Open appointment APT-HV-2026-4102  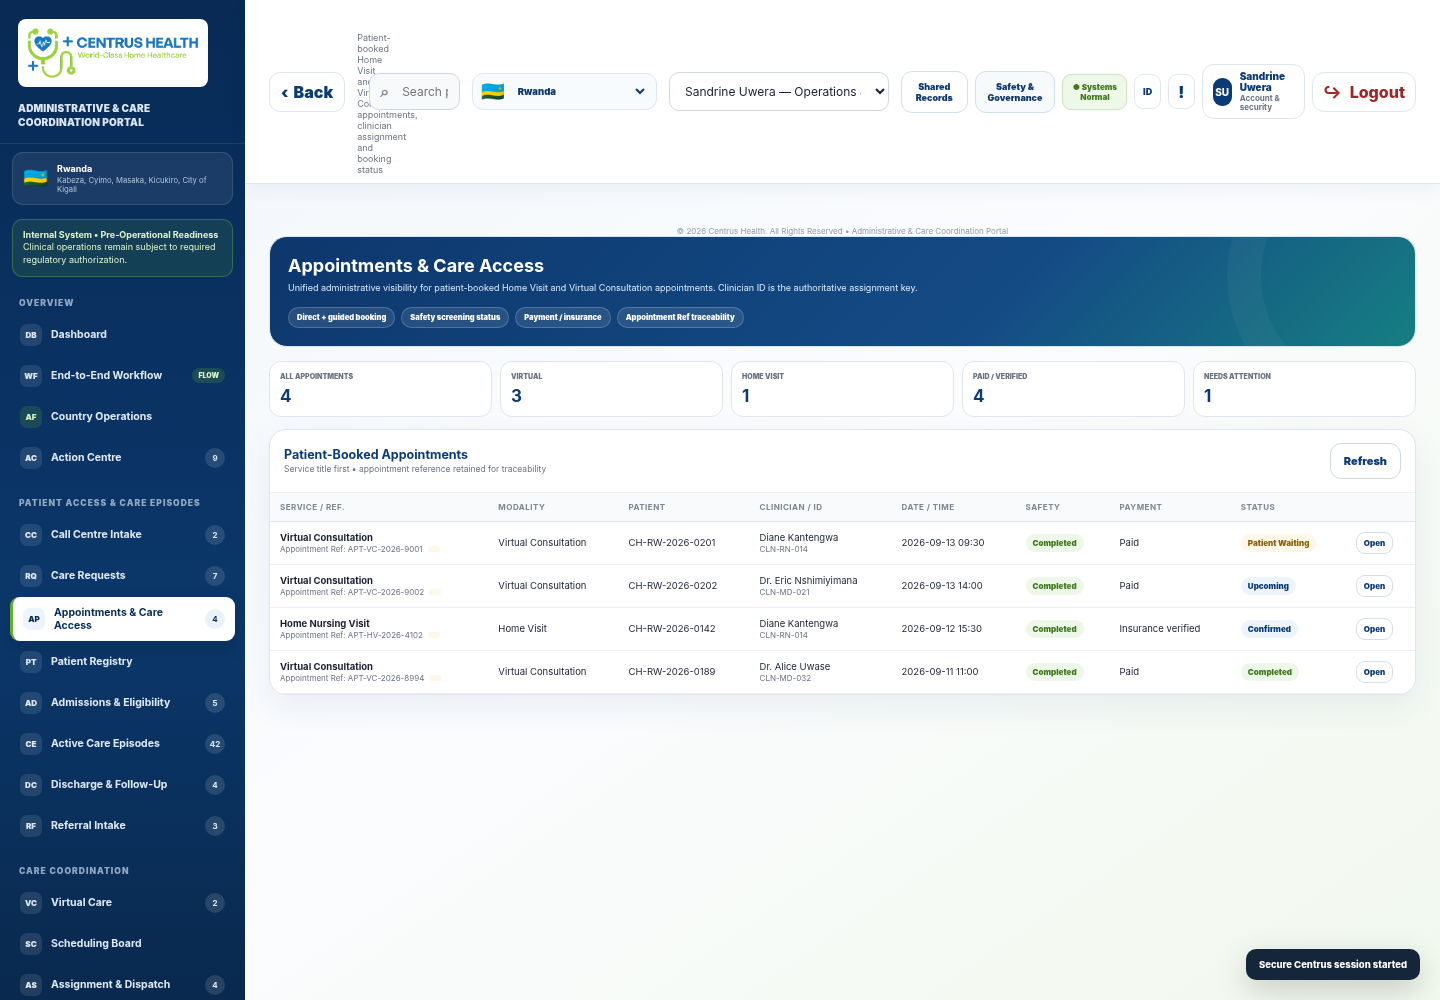coord(1374,629)
